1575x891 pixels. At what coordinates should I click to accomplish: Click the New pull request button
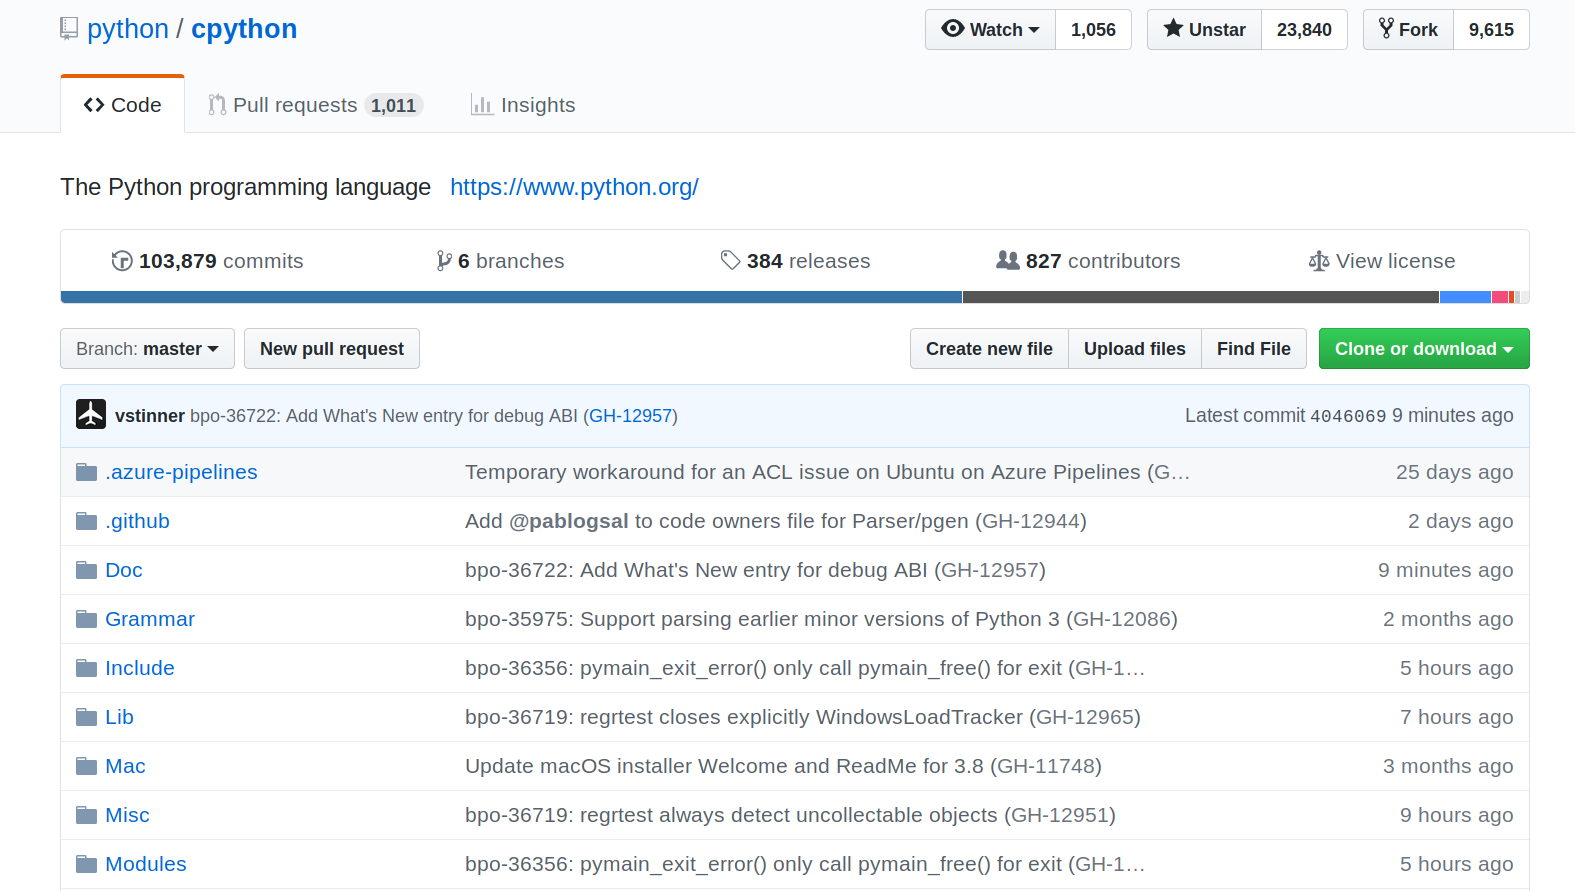[x=332, y=349]
